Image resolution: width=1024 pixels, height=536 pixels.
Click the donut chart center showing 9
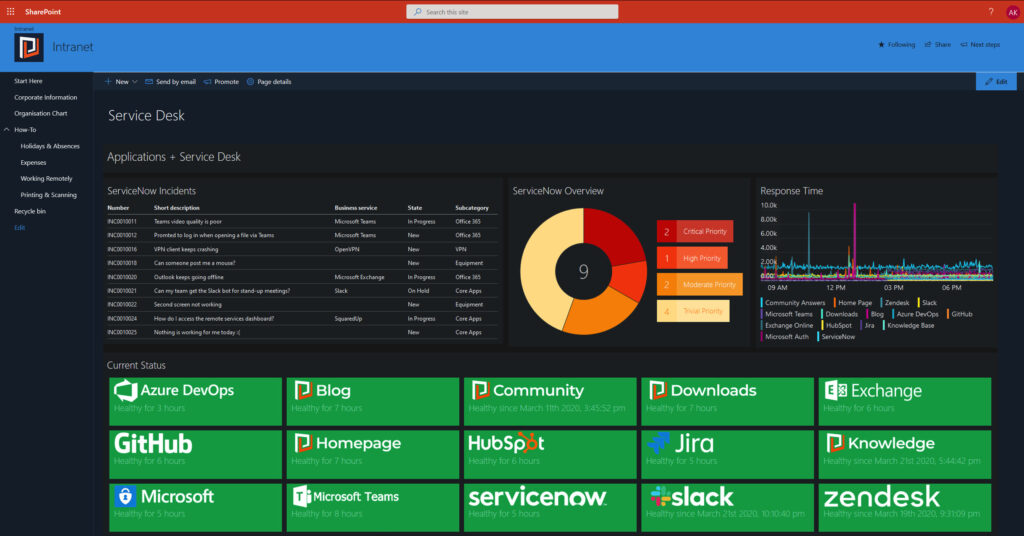coord(583,271)
